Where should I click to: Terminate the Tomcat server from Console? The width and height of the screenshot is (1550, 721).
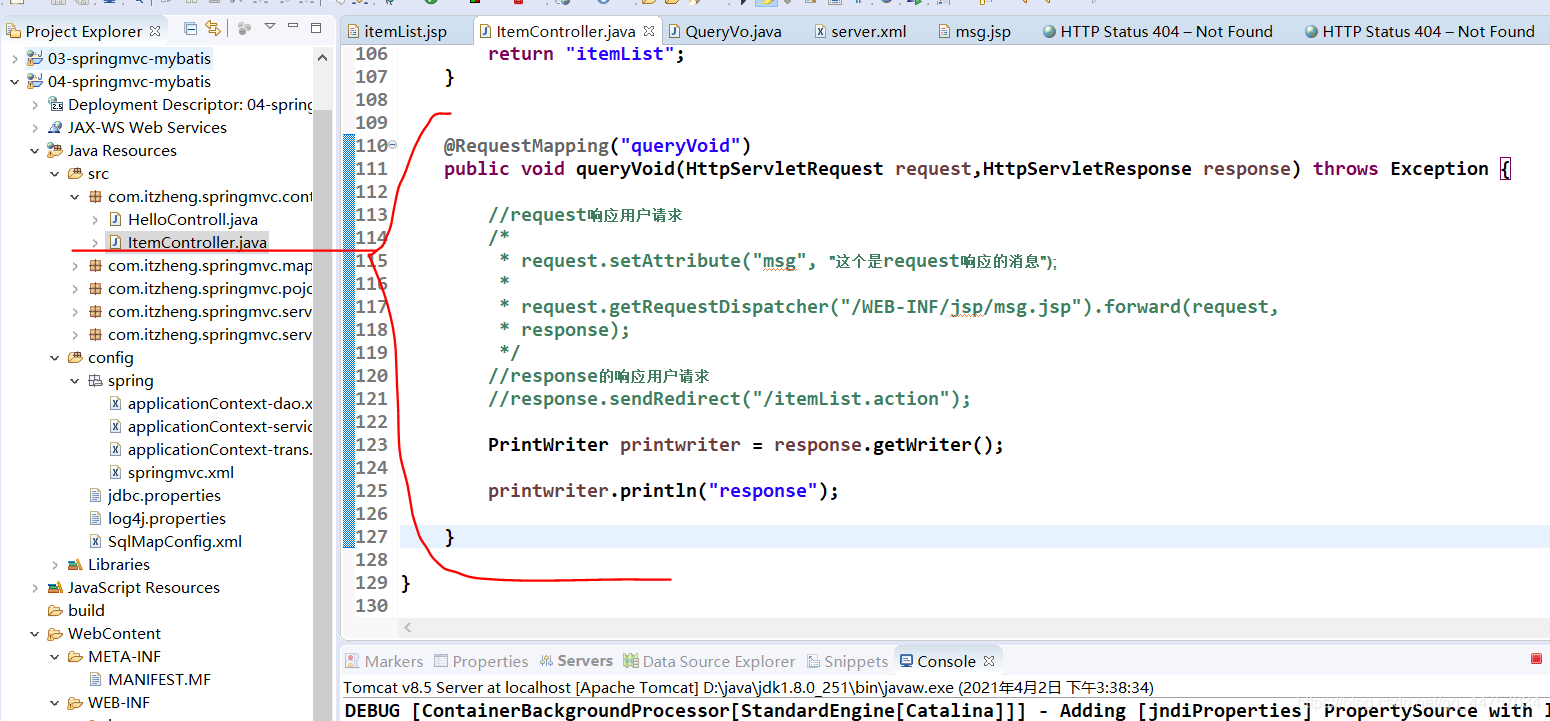[1536, 659]
